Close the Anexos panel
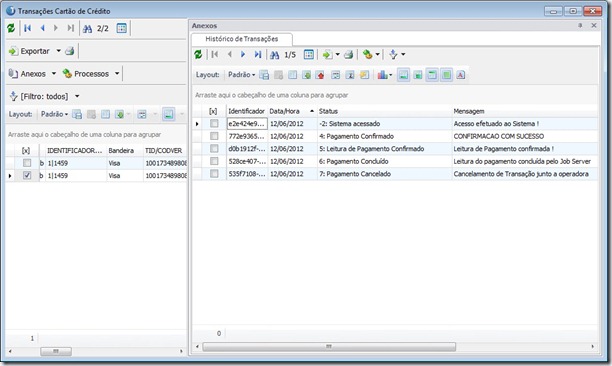The width and height of the screenshot is (612, 366). click(x=594, y=25)
